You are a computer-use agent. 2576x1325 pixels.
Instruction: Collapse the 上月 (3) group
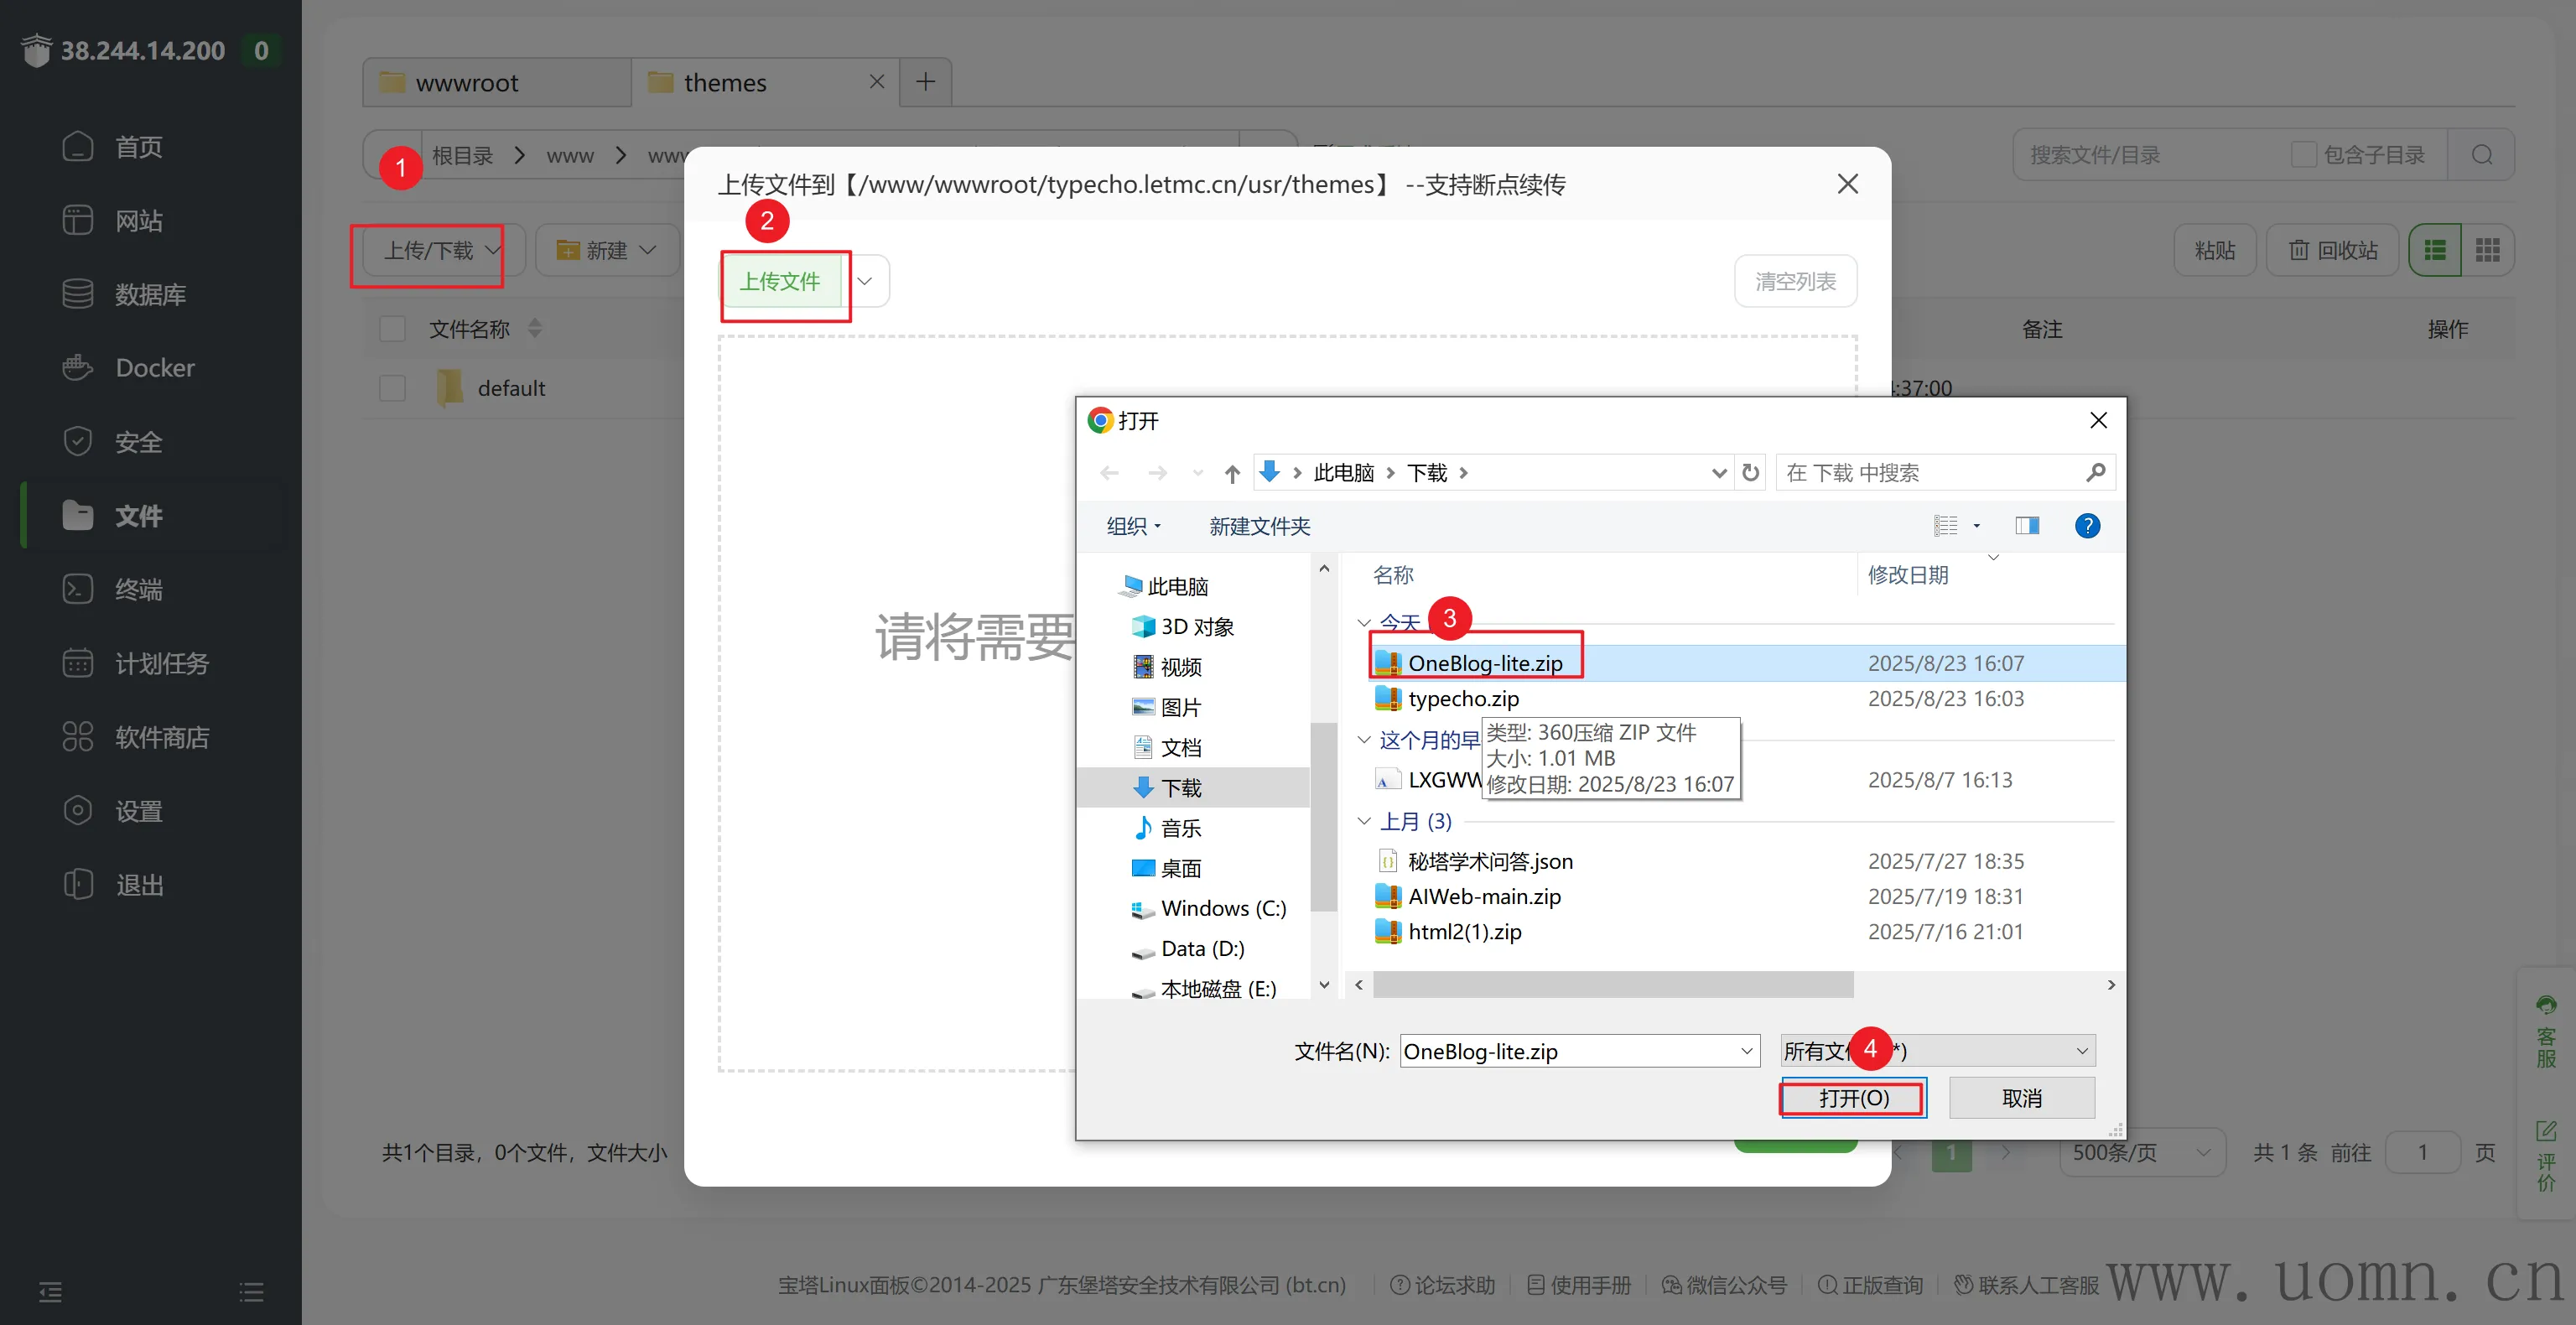click(x=1364, y=821)
